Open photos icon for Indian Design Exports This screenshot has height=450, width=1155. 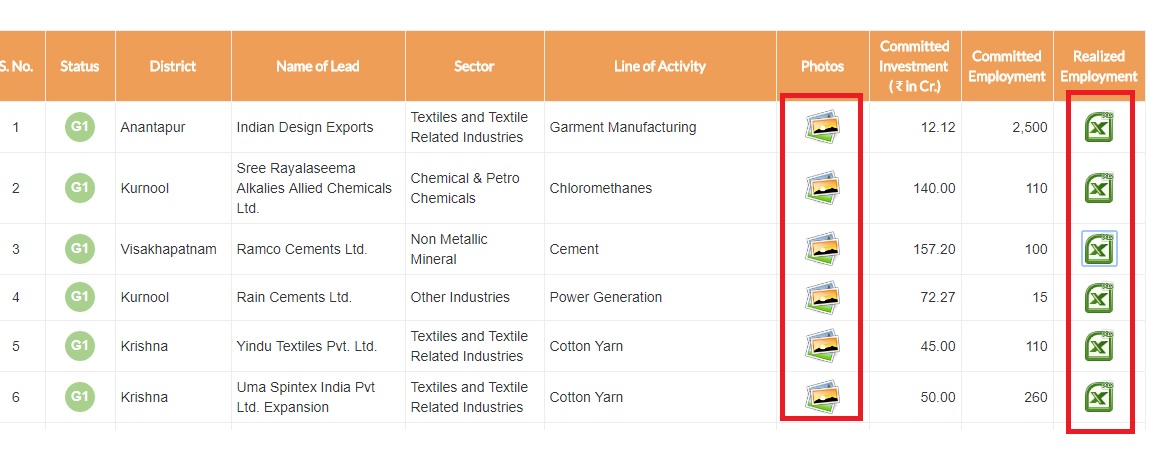coord(822,127)
